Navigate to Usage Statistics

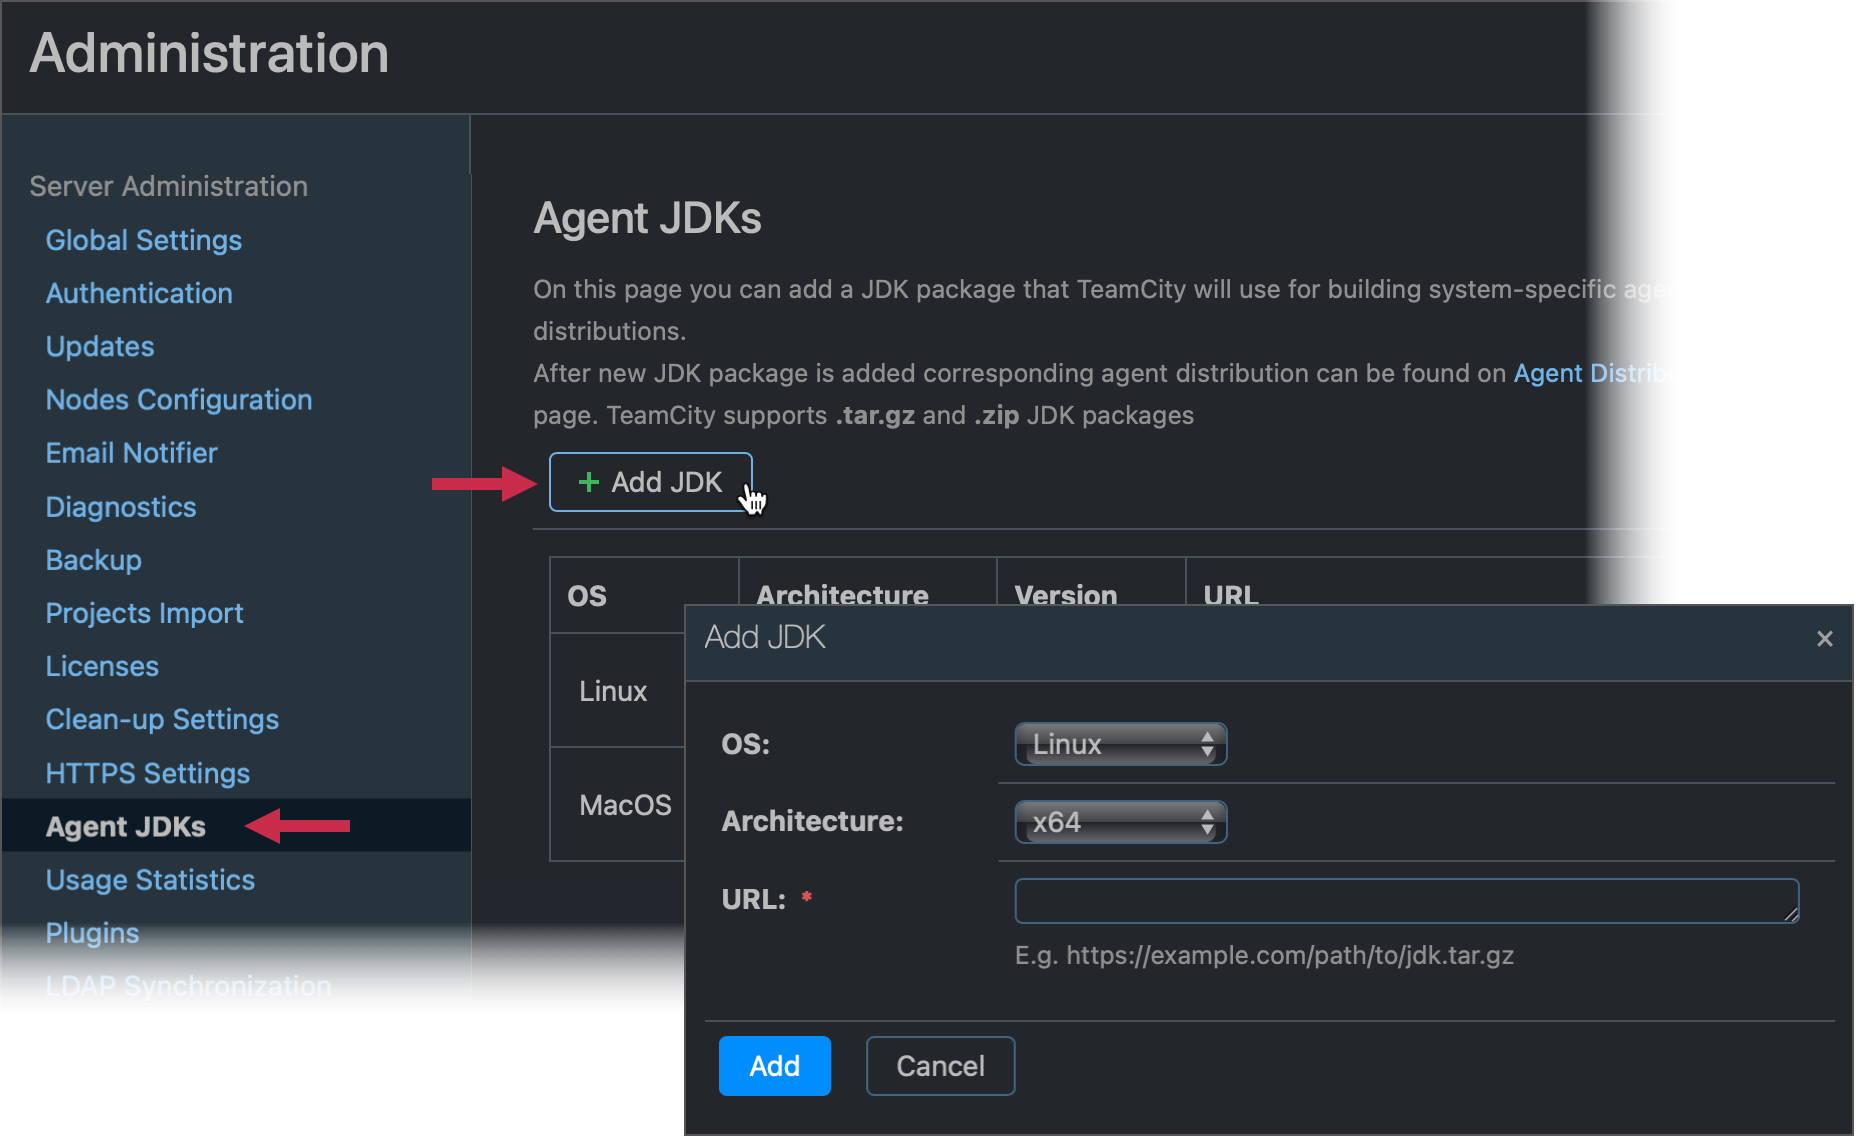coord(149,879)
